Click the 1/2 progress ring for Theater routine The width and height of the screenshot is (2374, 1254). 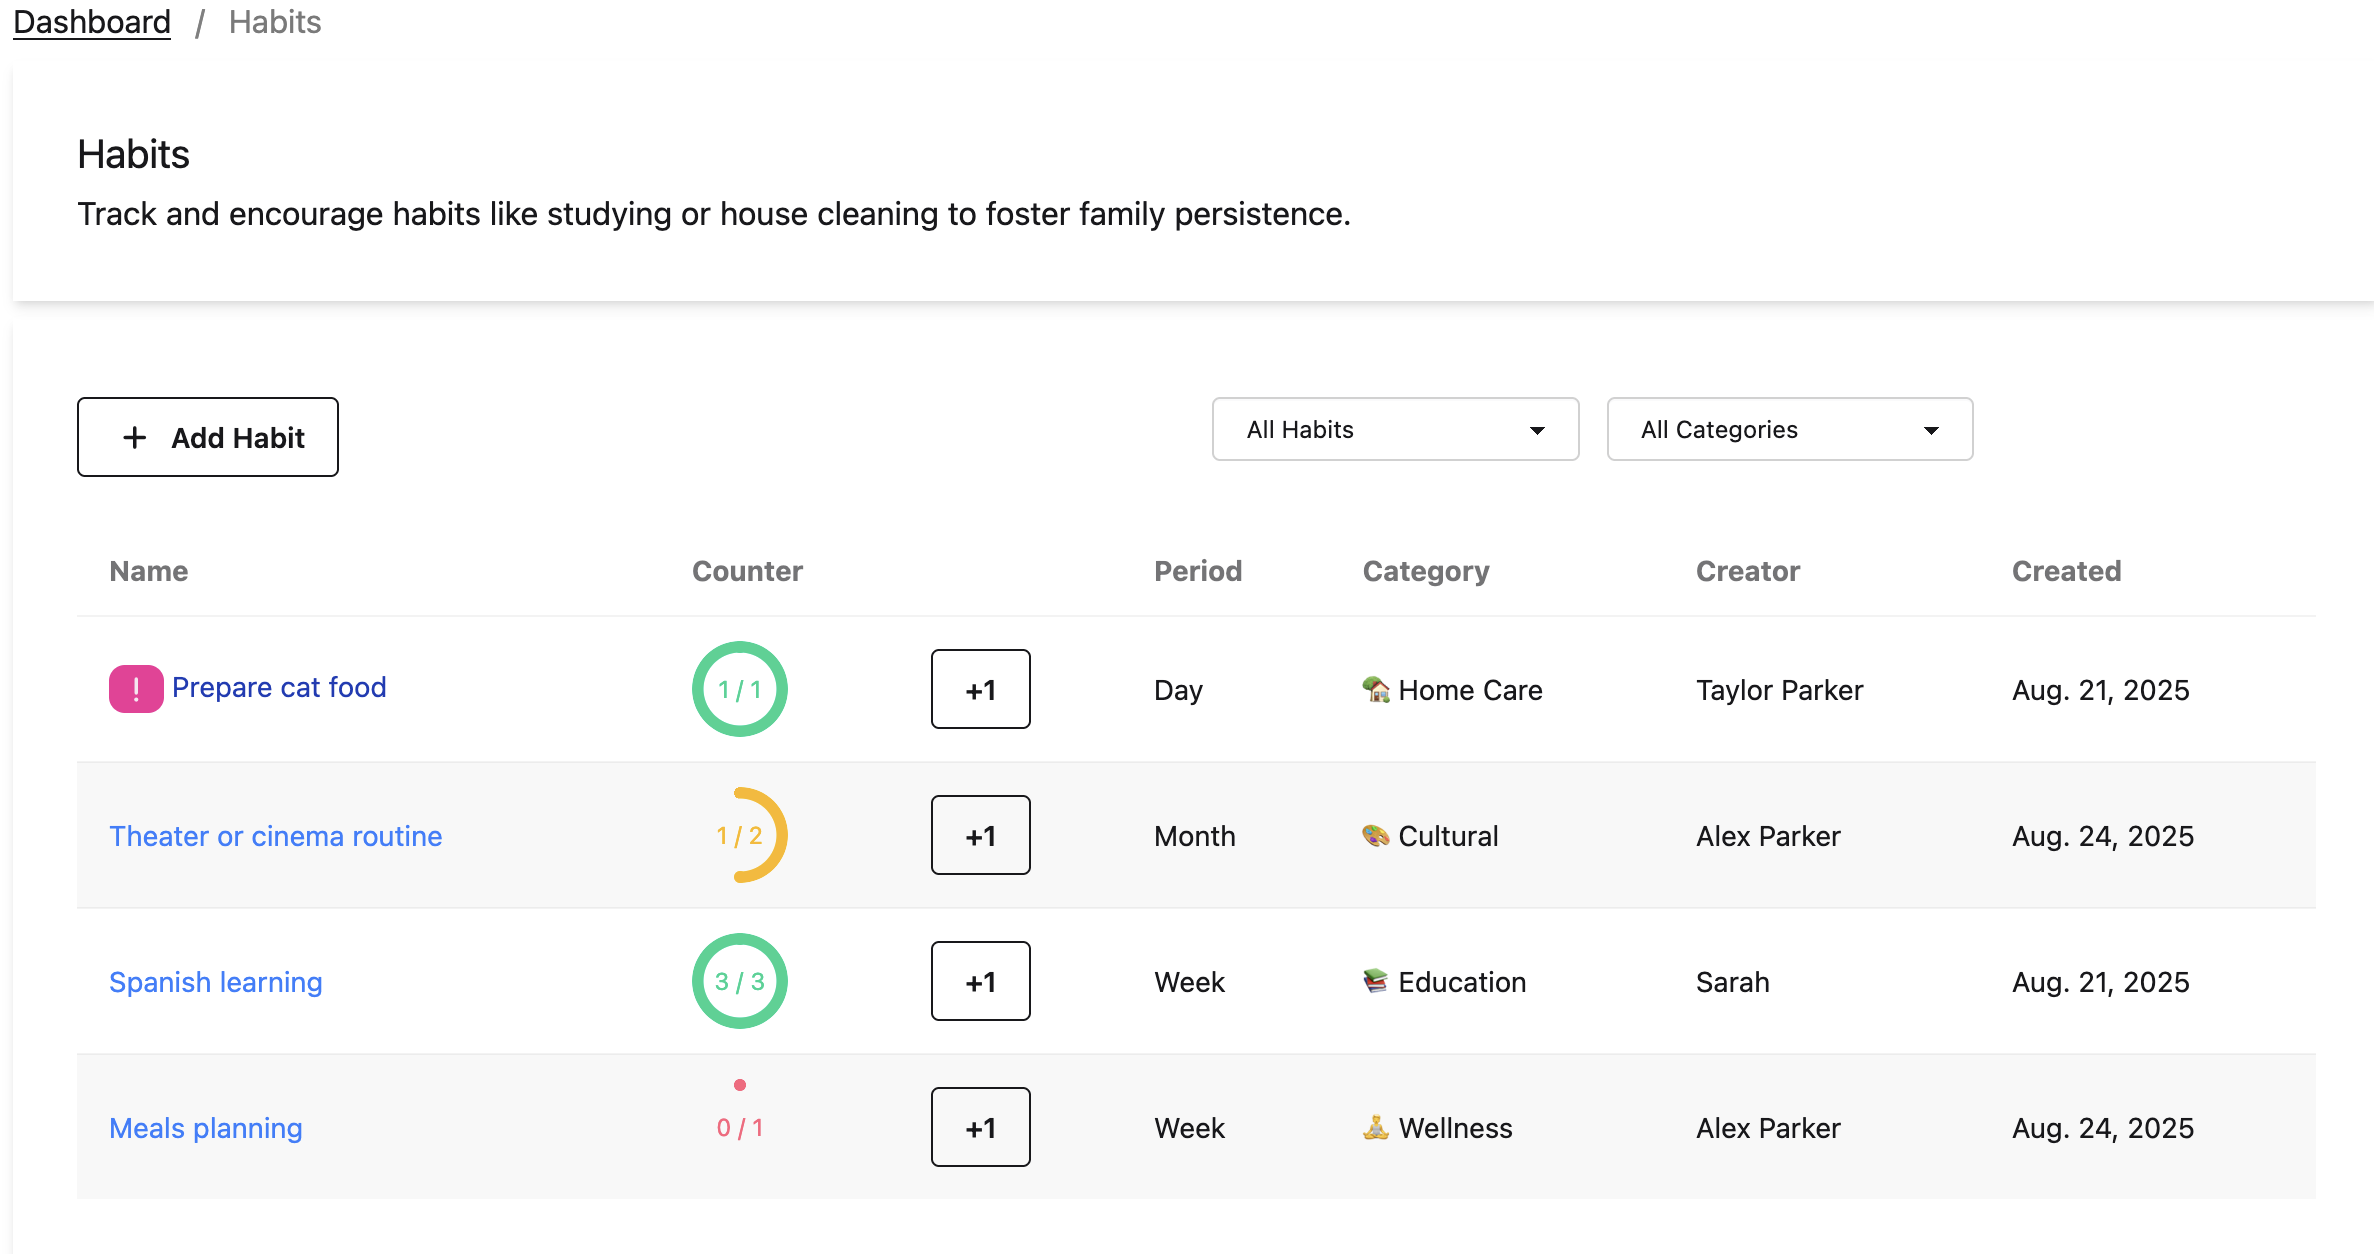tap(740, 835)
